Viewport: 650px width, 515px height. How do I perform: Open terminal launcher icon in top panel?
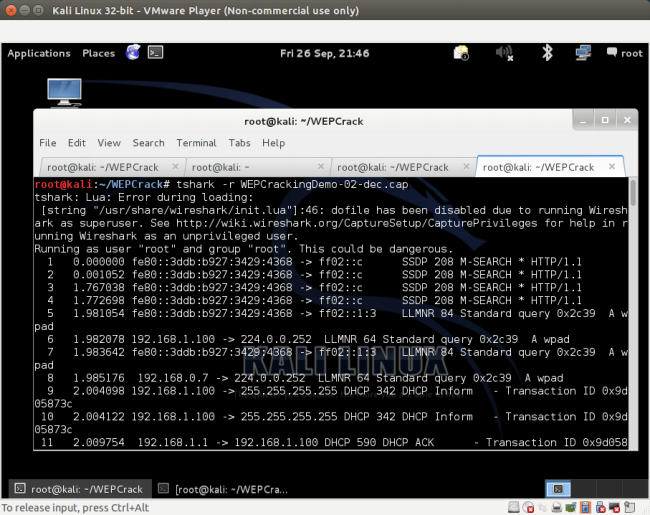pos(155,53)
